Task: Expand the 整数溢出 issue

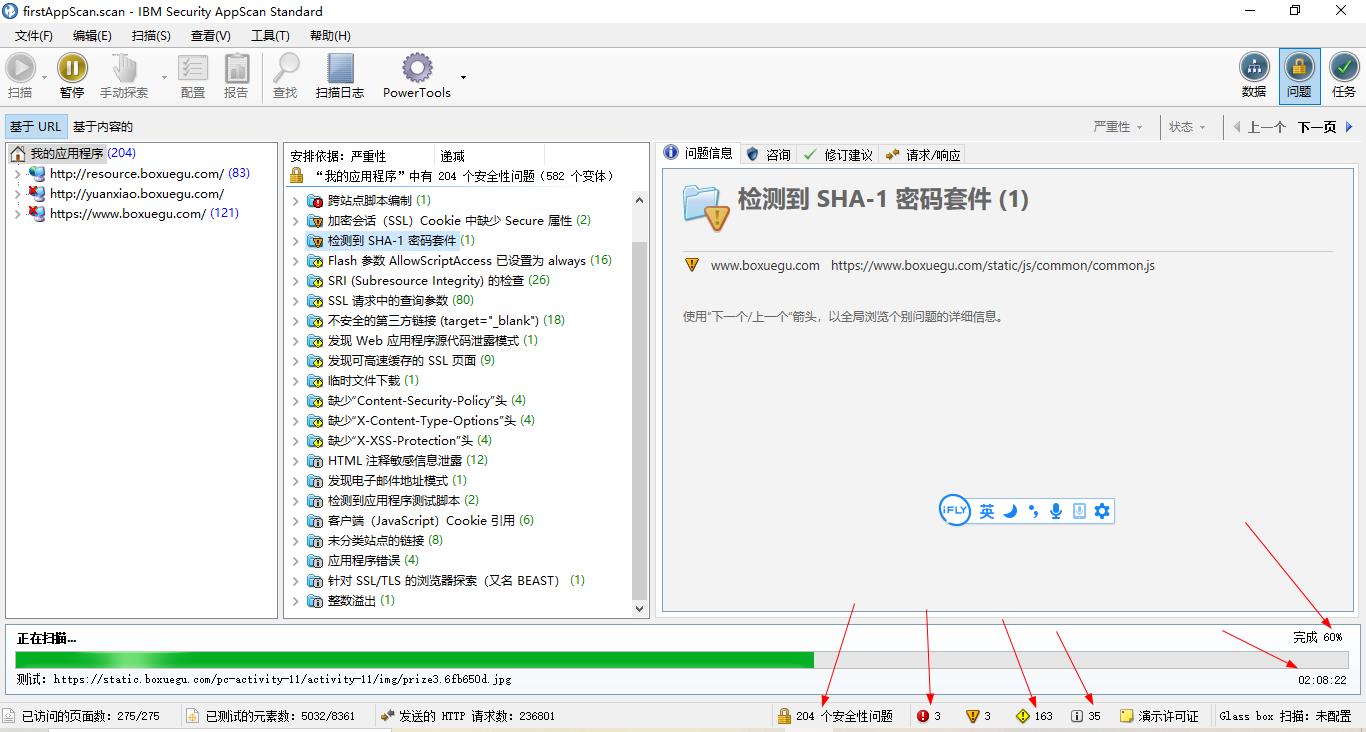Action: pos(296,601)
